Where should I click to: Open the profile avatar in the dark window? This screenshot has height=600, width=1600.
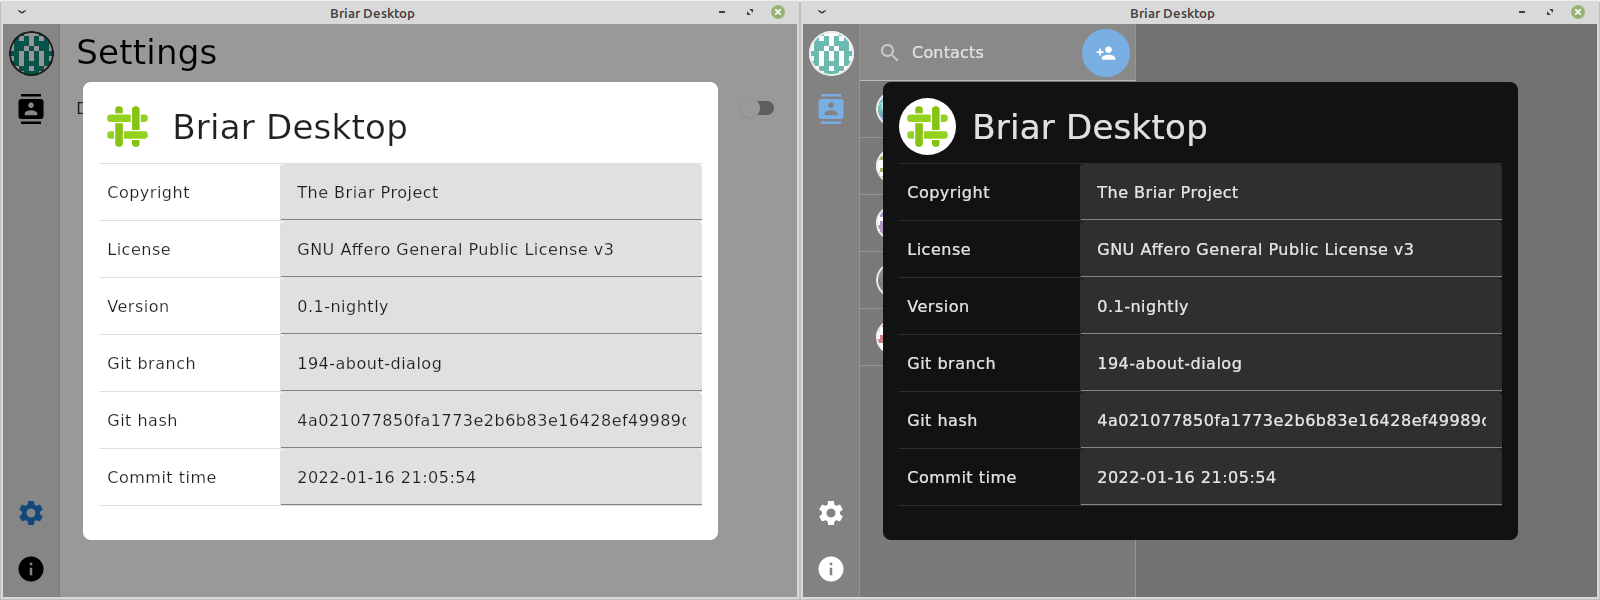pyautogui.click(x=831, y=53)
